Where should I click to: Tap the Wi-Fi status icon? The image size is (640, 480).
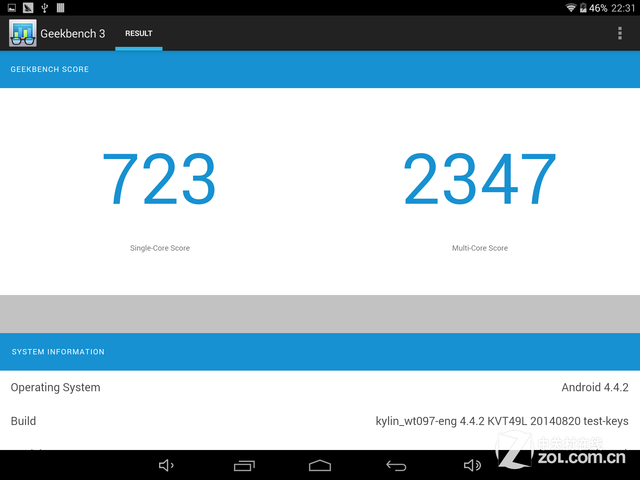click(x=571, y=8)
